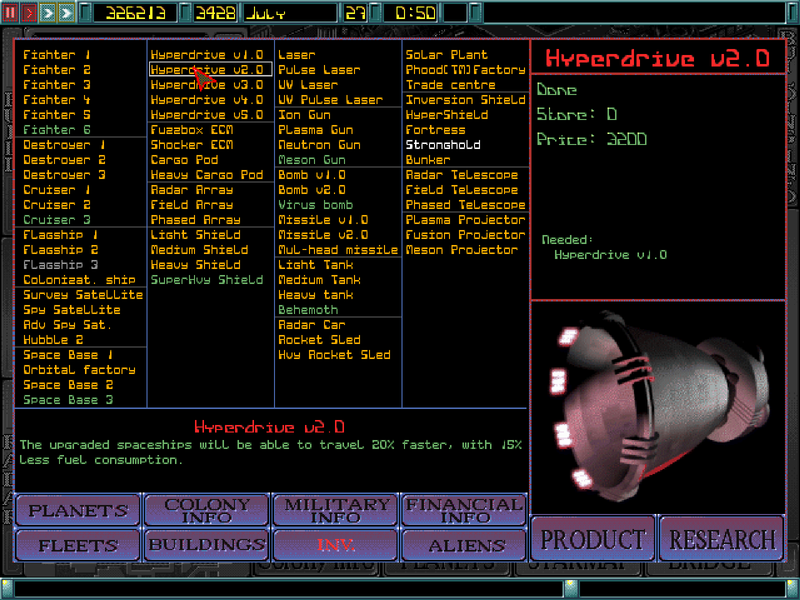This screenshot has width=800, height=600.
Task: Open the ALIENS screen
Action: point(463,545)
